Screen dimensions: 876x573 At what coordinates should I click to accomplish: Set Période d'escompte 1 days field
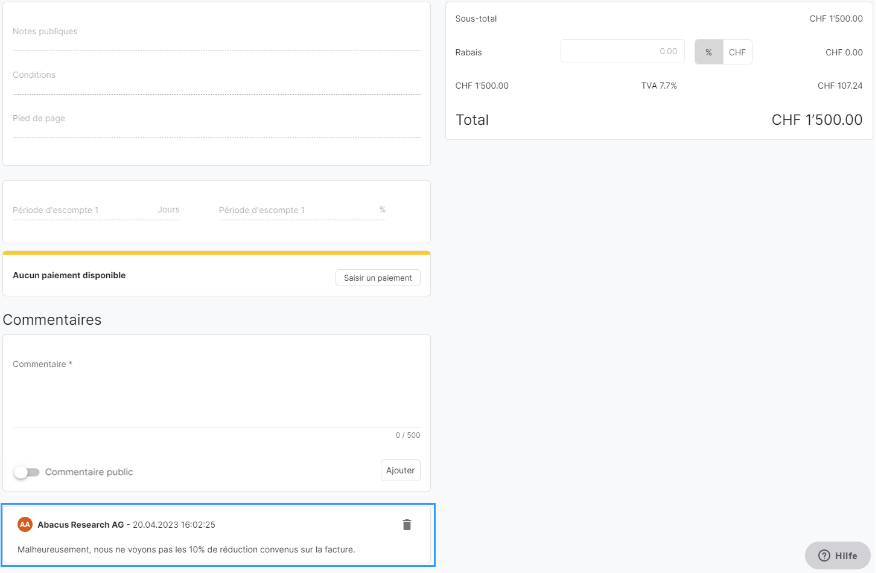pyautogui.click(x=96, y=210)
